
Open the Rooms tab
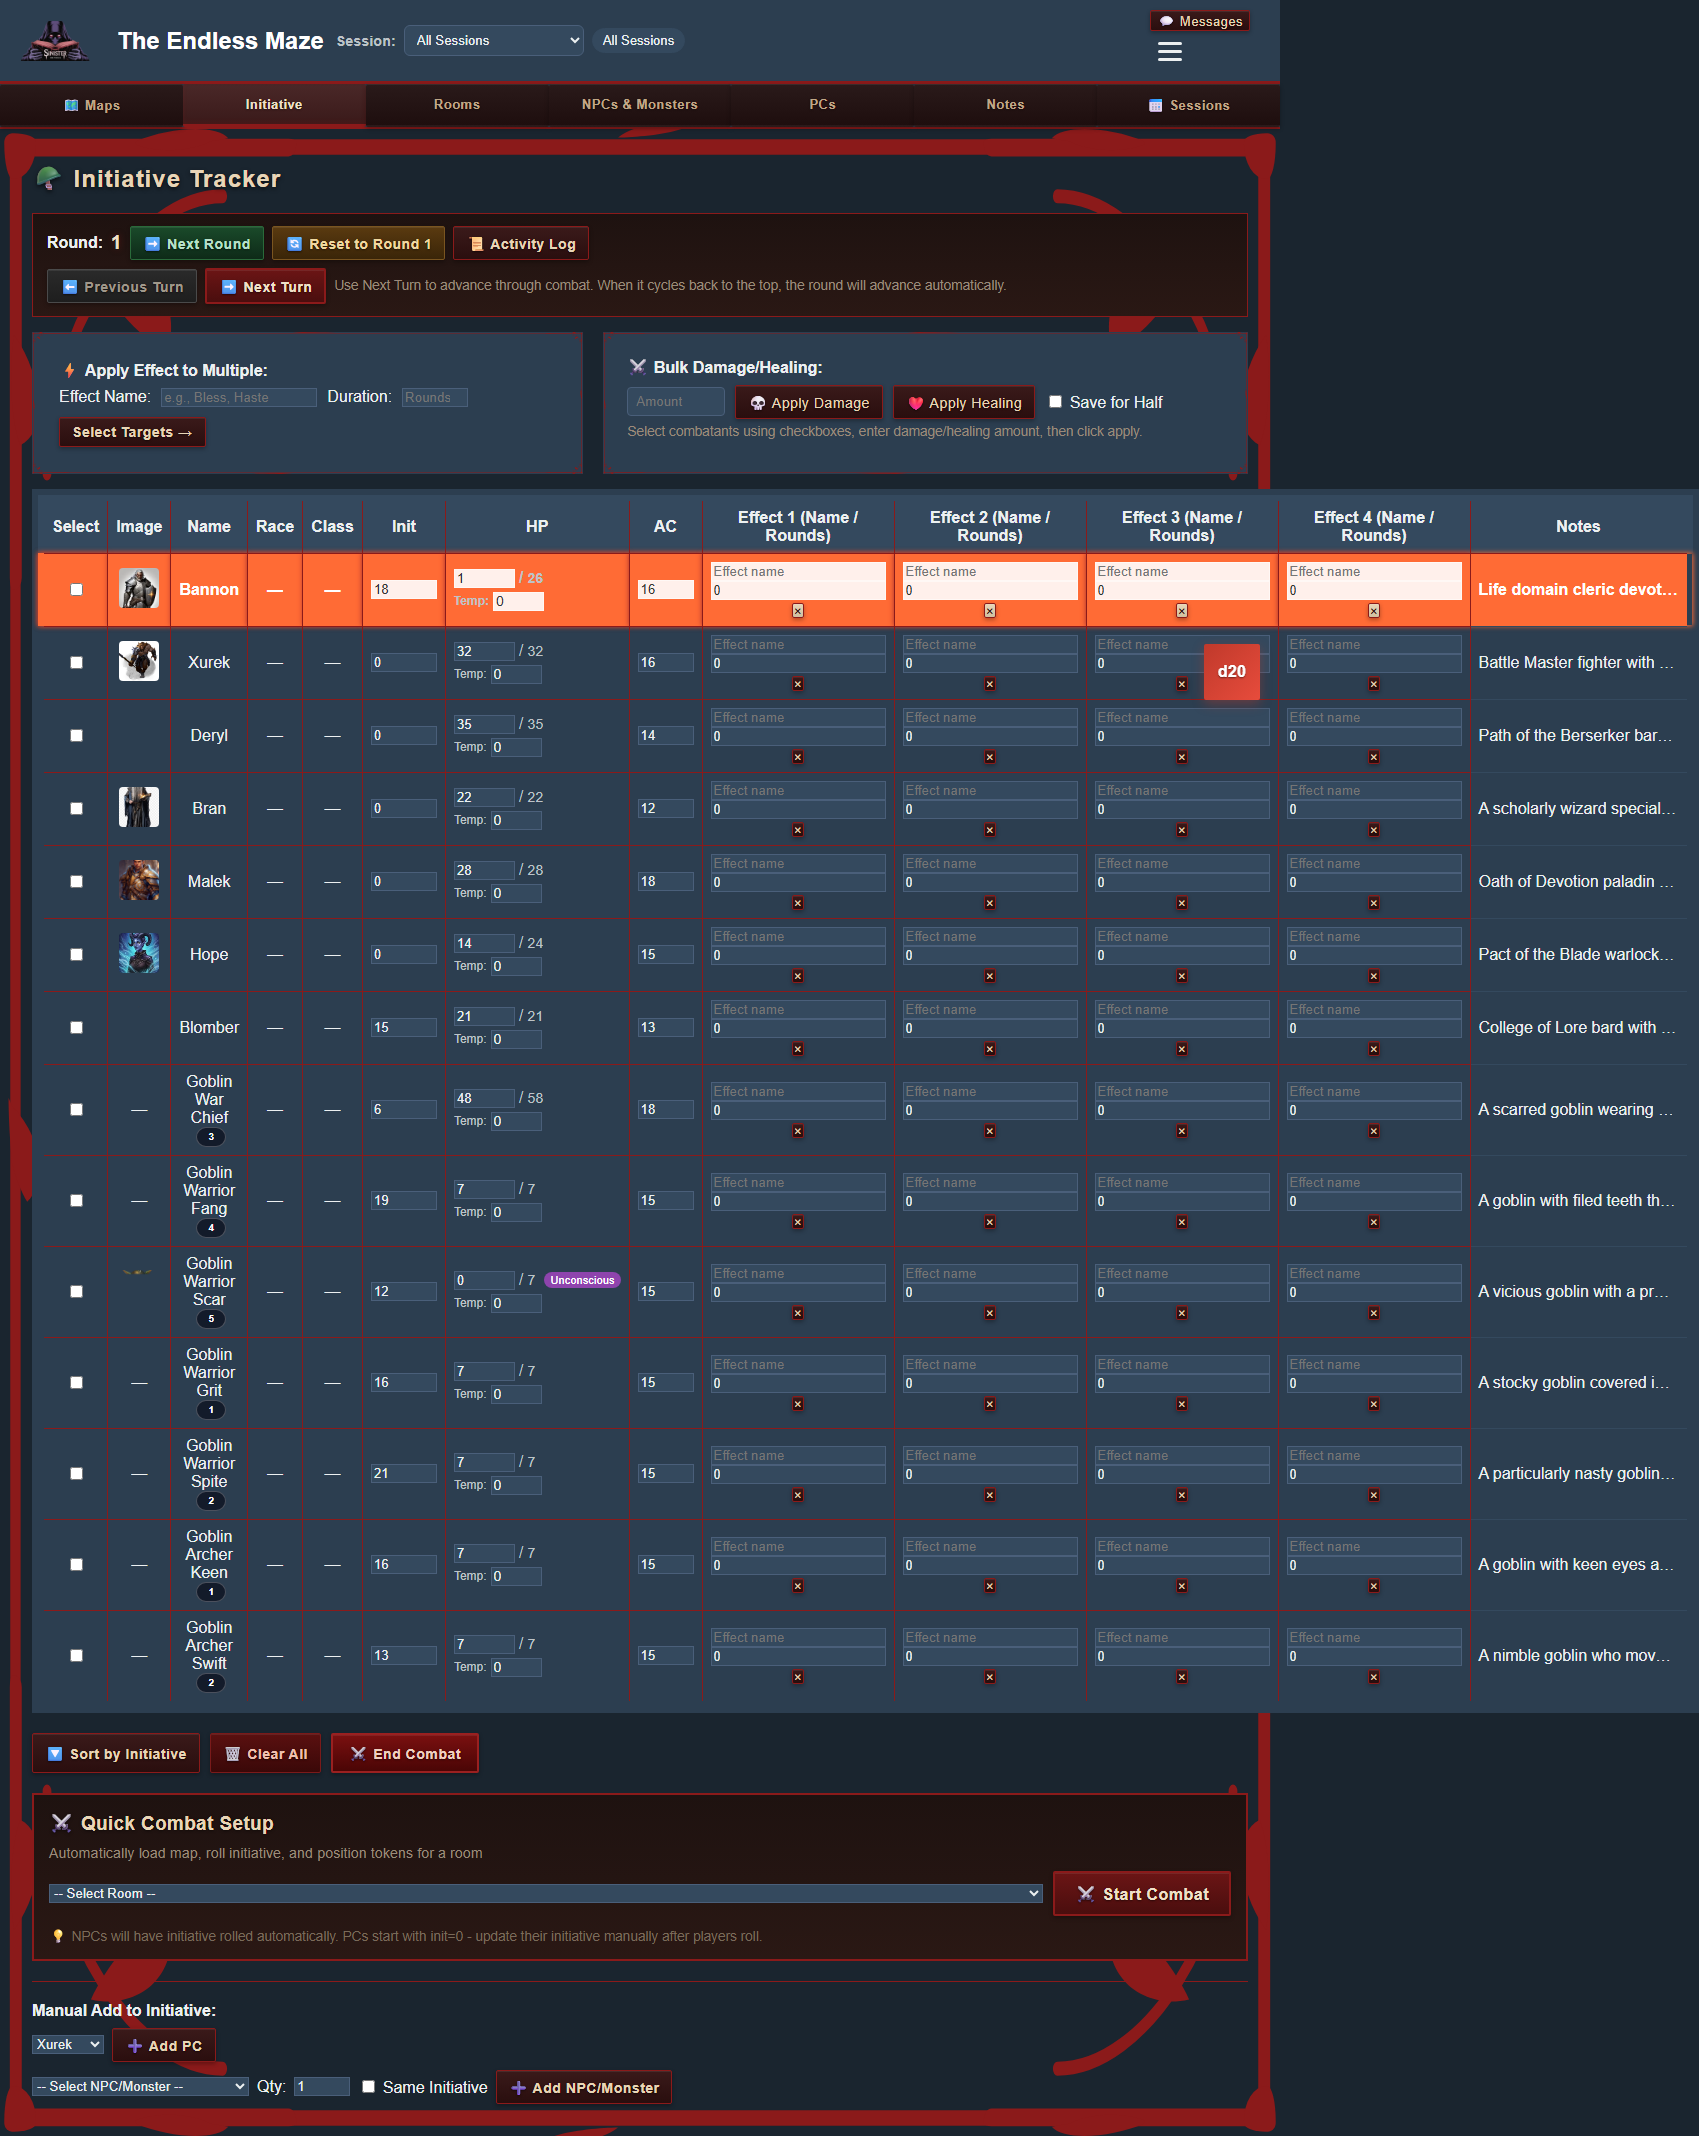click(456, 104)
